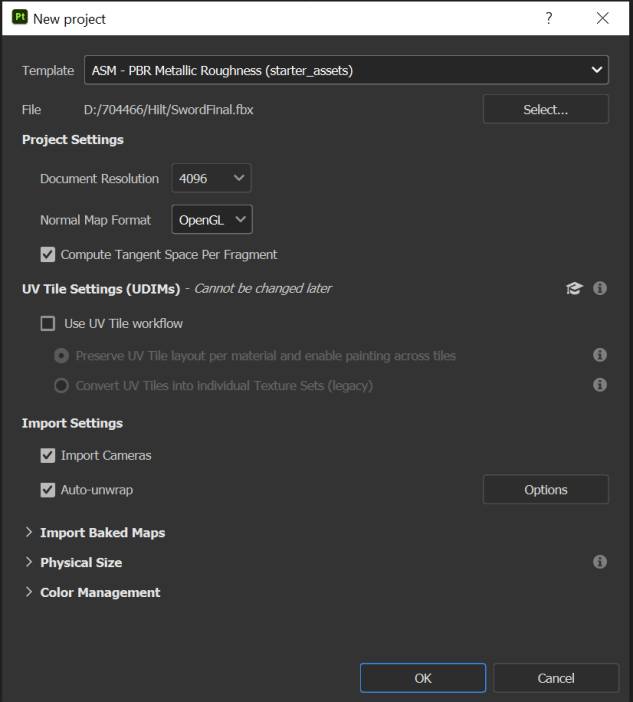Click the Select... file button
Viewport: 633px width, 702px height.
tap(545, 110)
